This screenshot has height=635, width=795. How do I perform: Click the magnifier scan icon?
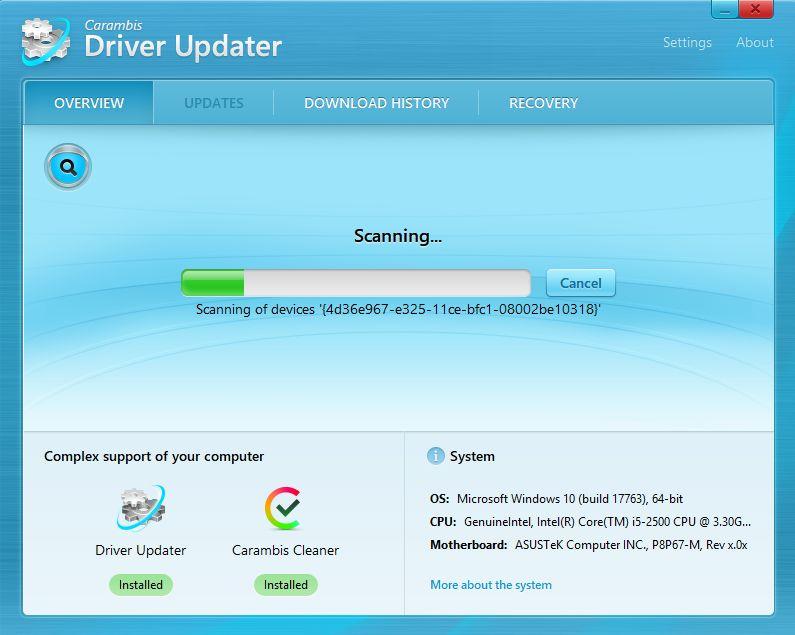pyautogui.click(x=68, y=167)
